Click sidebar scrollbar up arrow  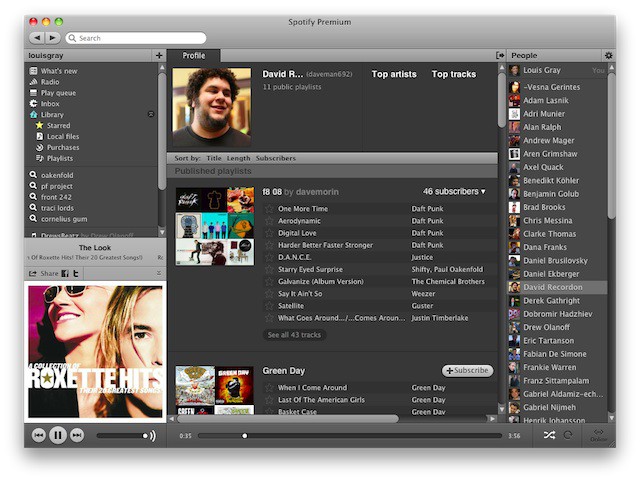coord(162,67)
